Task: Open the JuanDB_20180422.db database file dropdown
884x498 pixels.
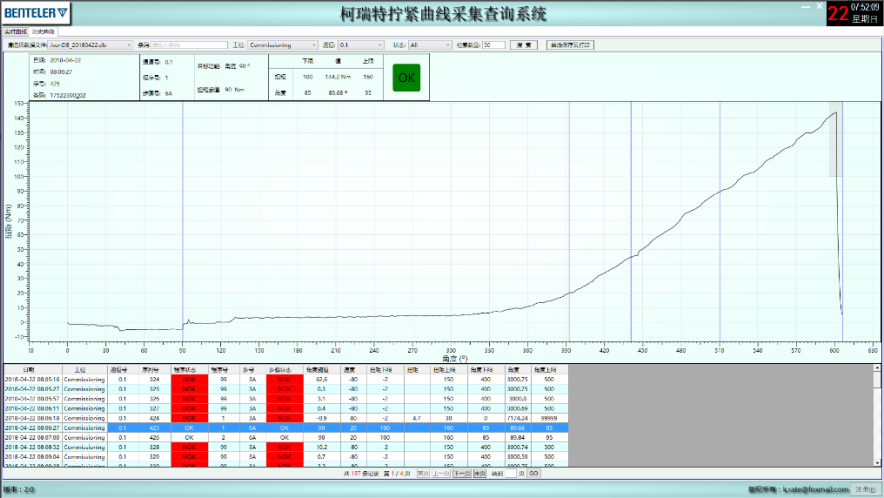Action: (90, 45)
